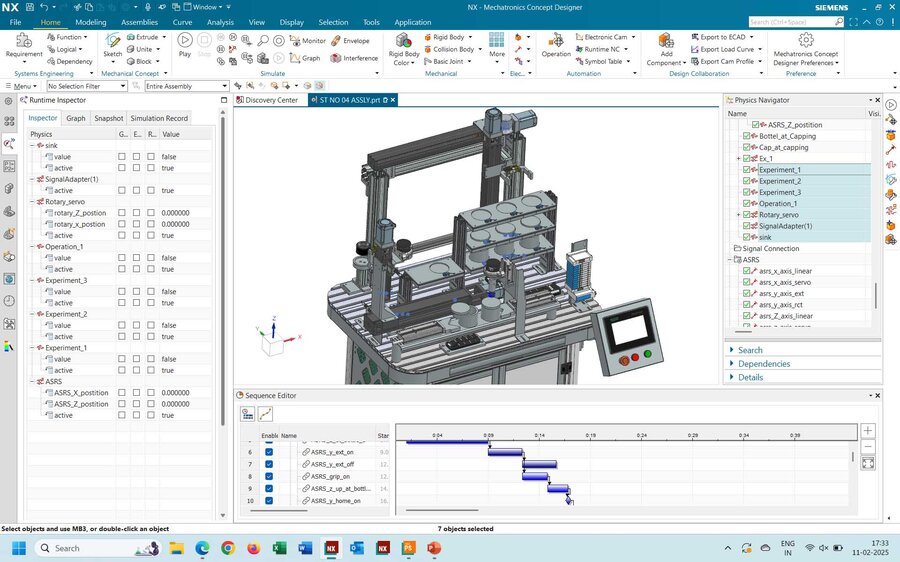Toggle the asrs_x_axis_linear checkbox

tap(747, 270)
